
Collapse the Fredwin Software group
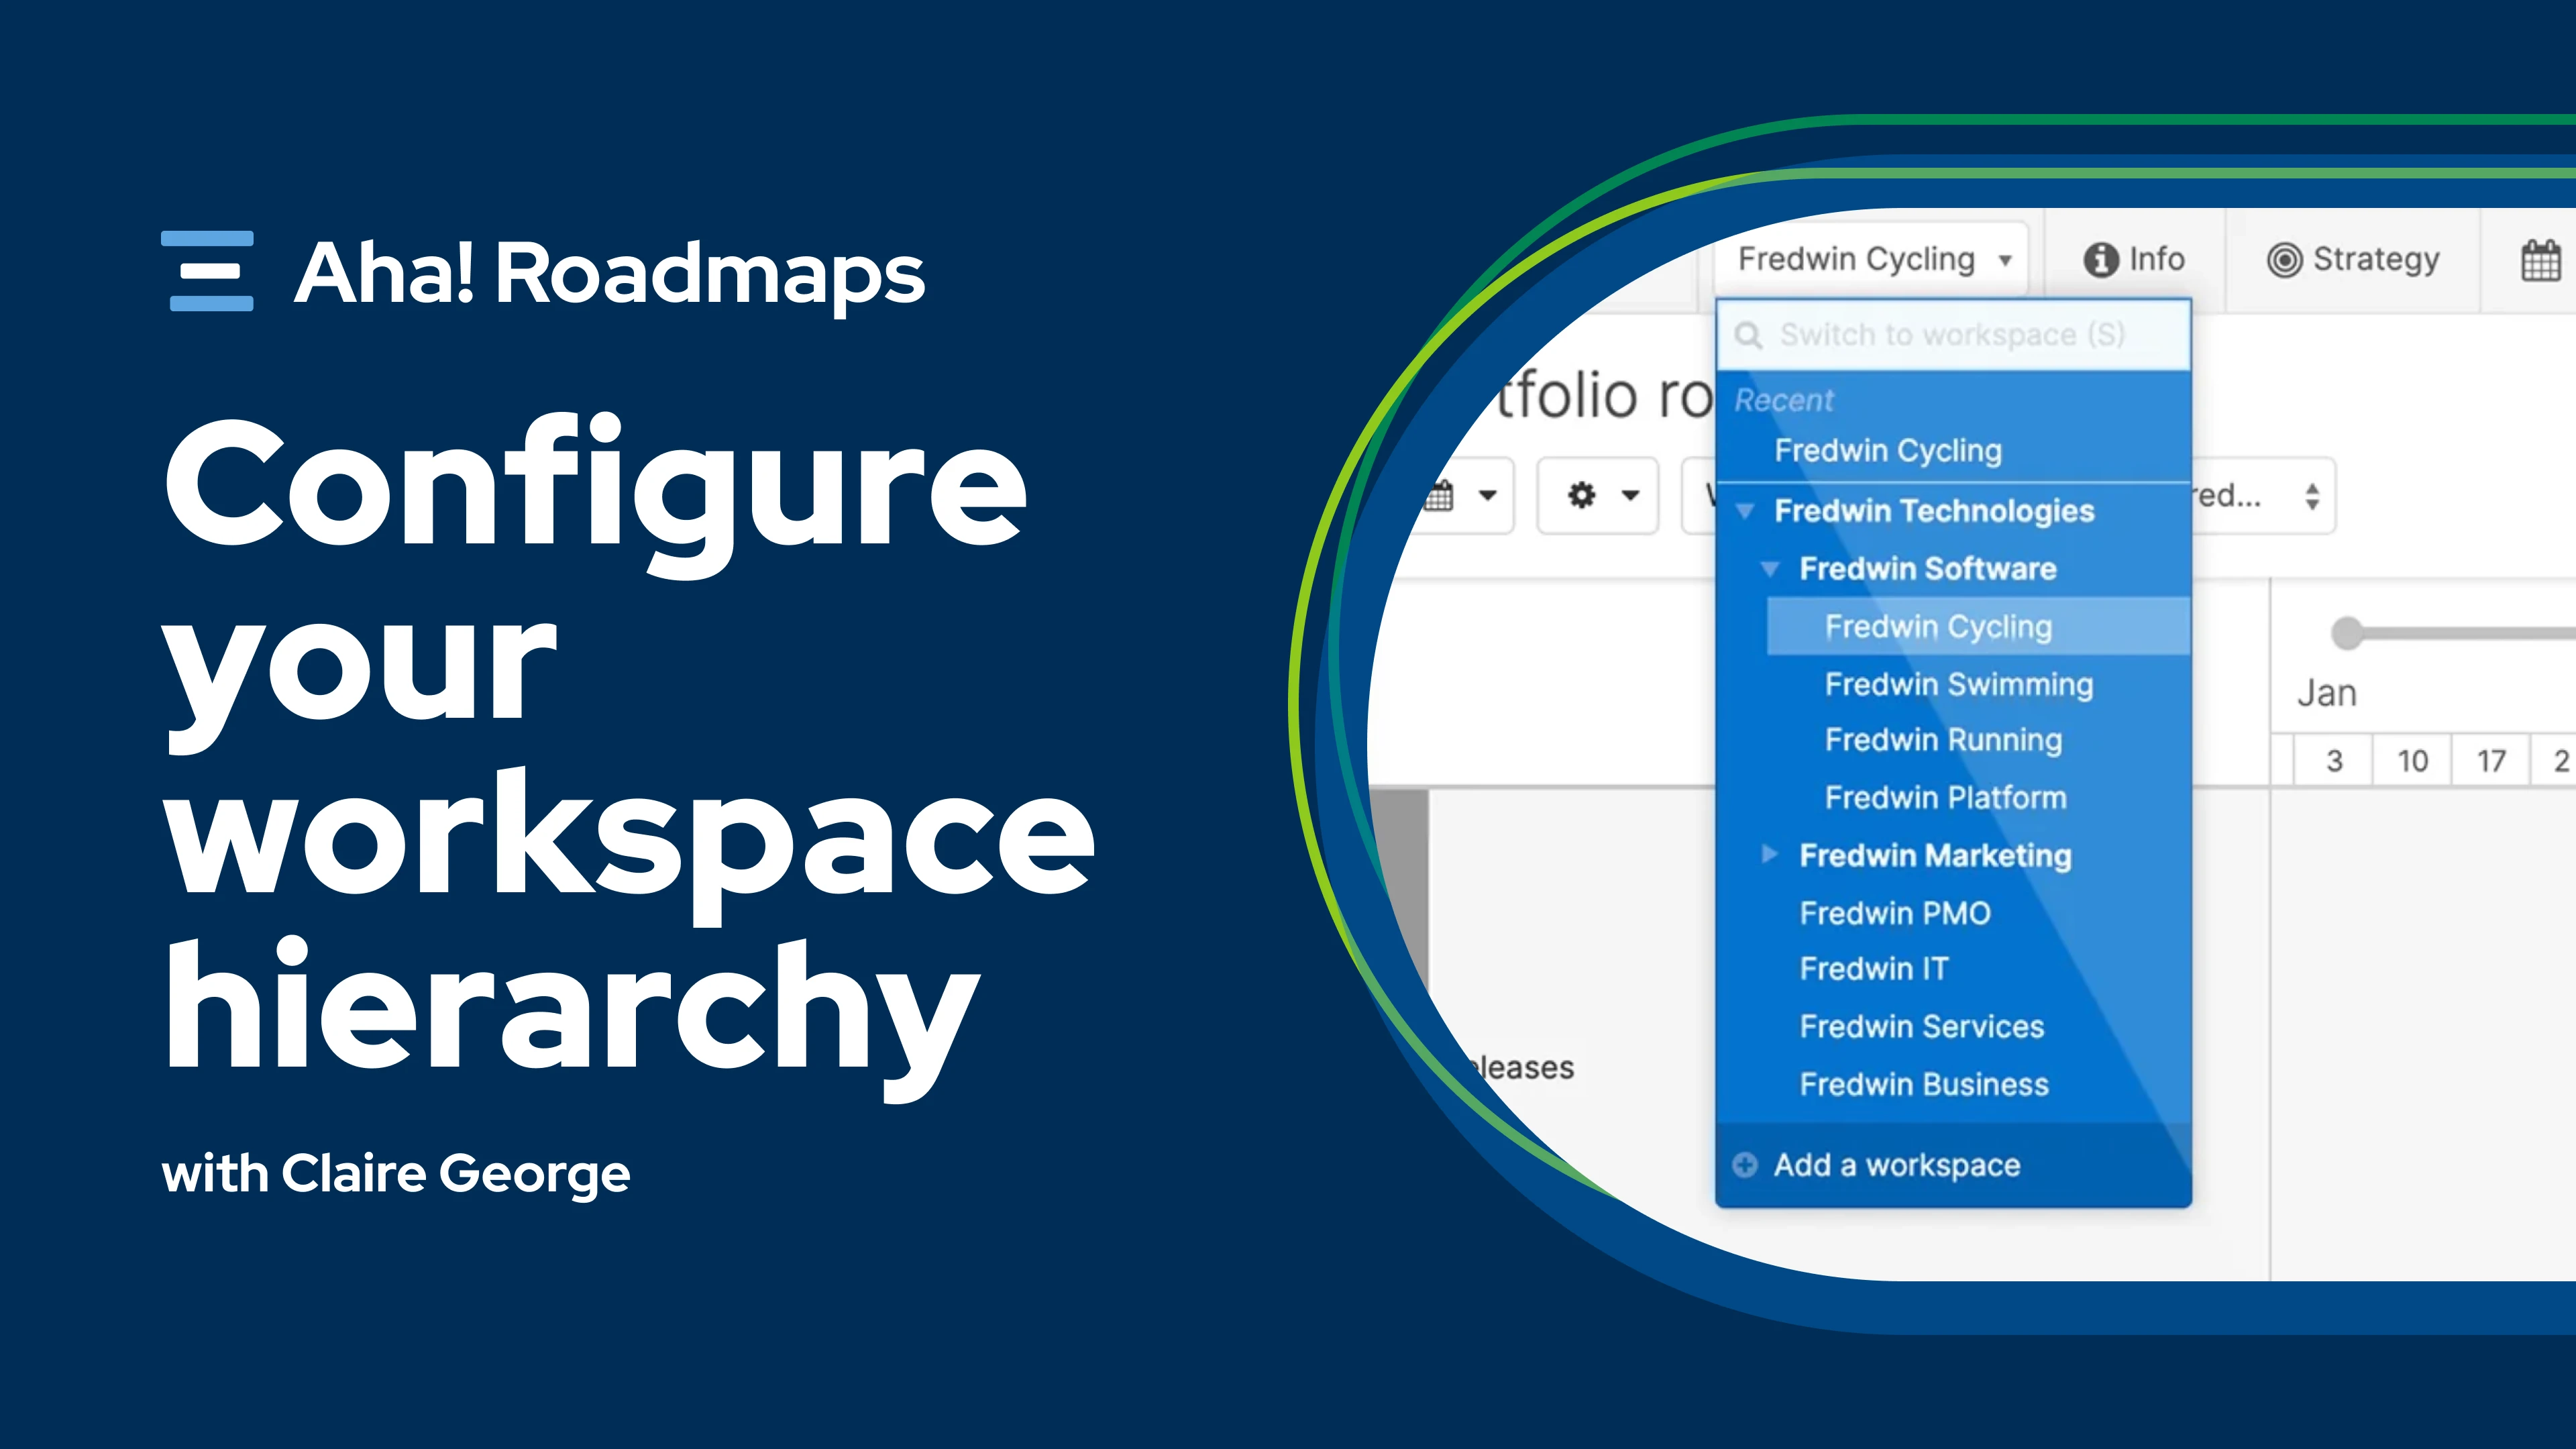1770,569
